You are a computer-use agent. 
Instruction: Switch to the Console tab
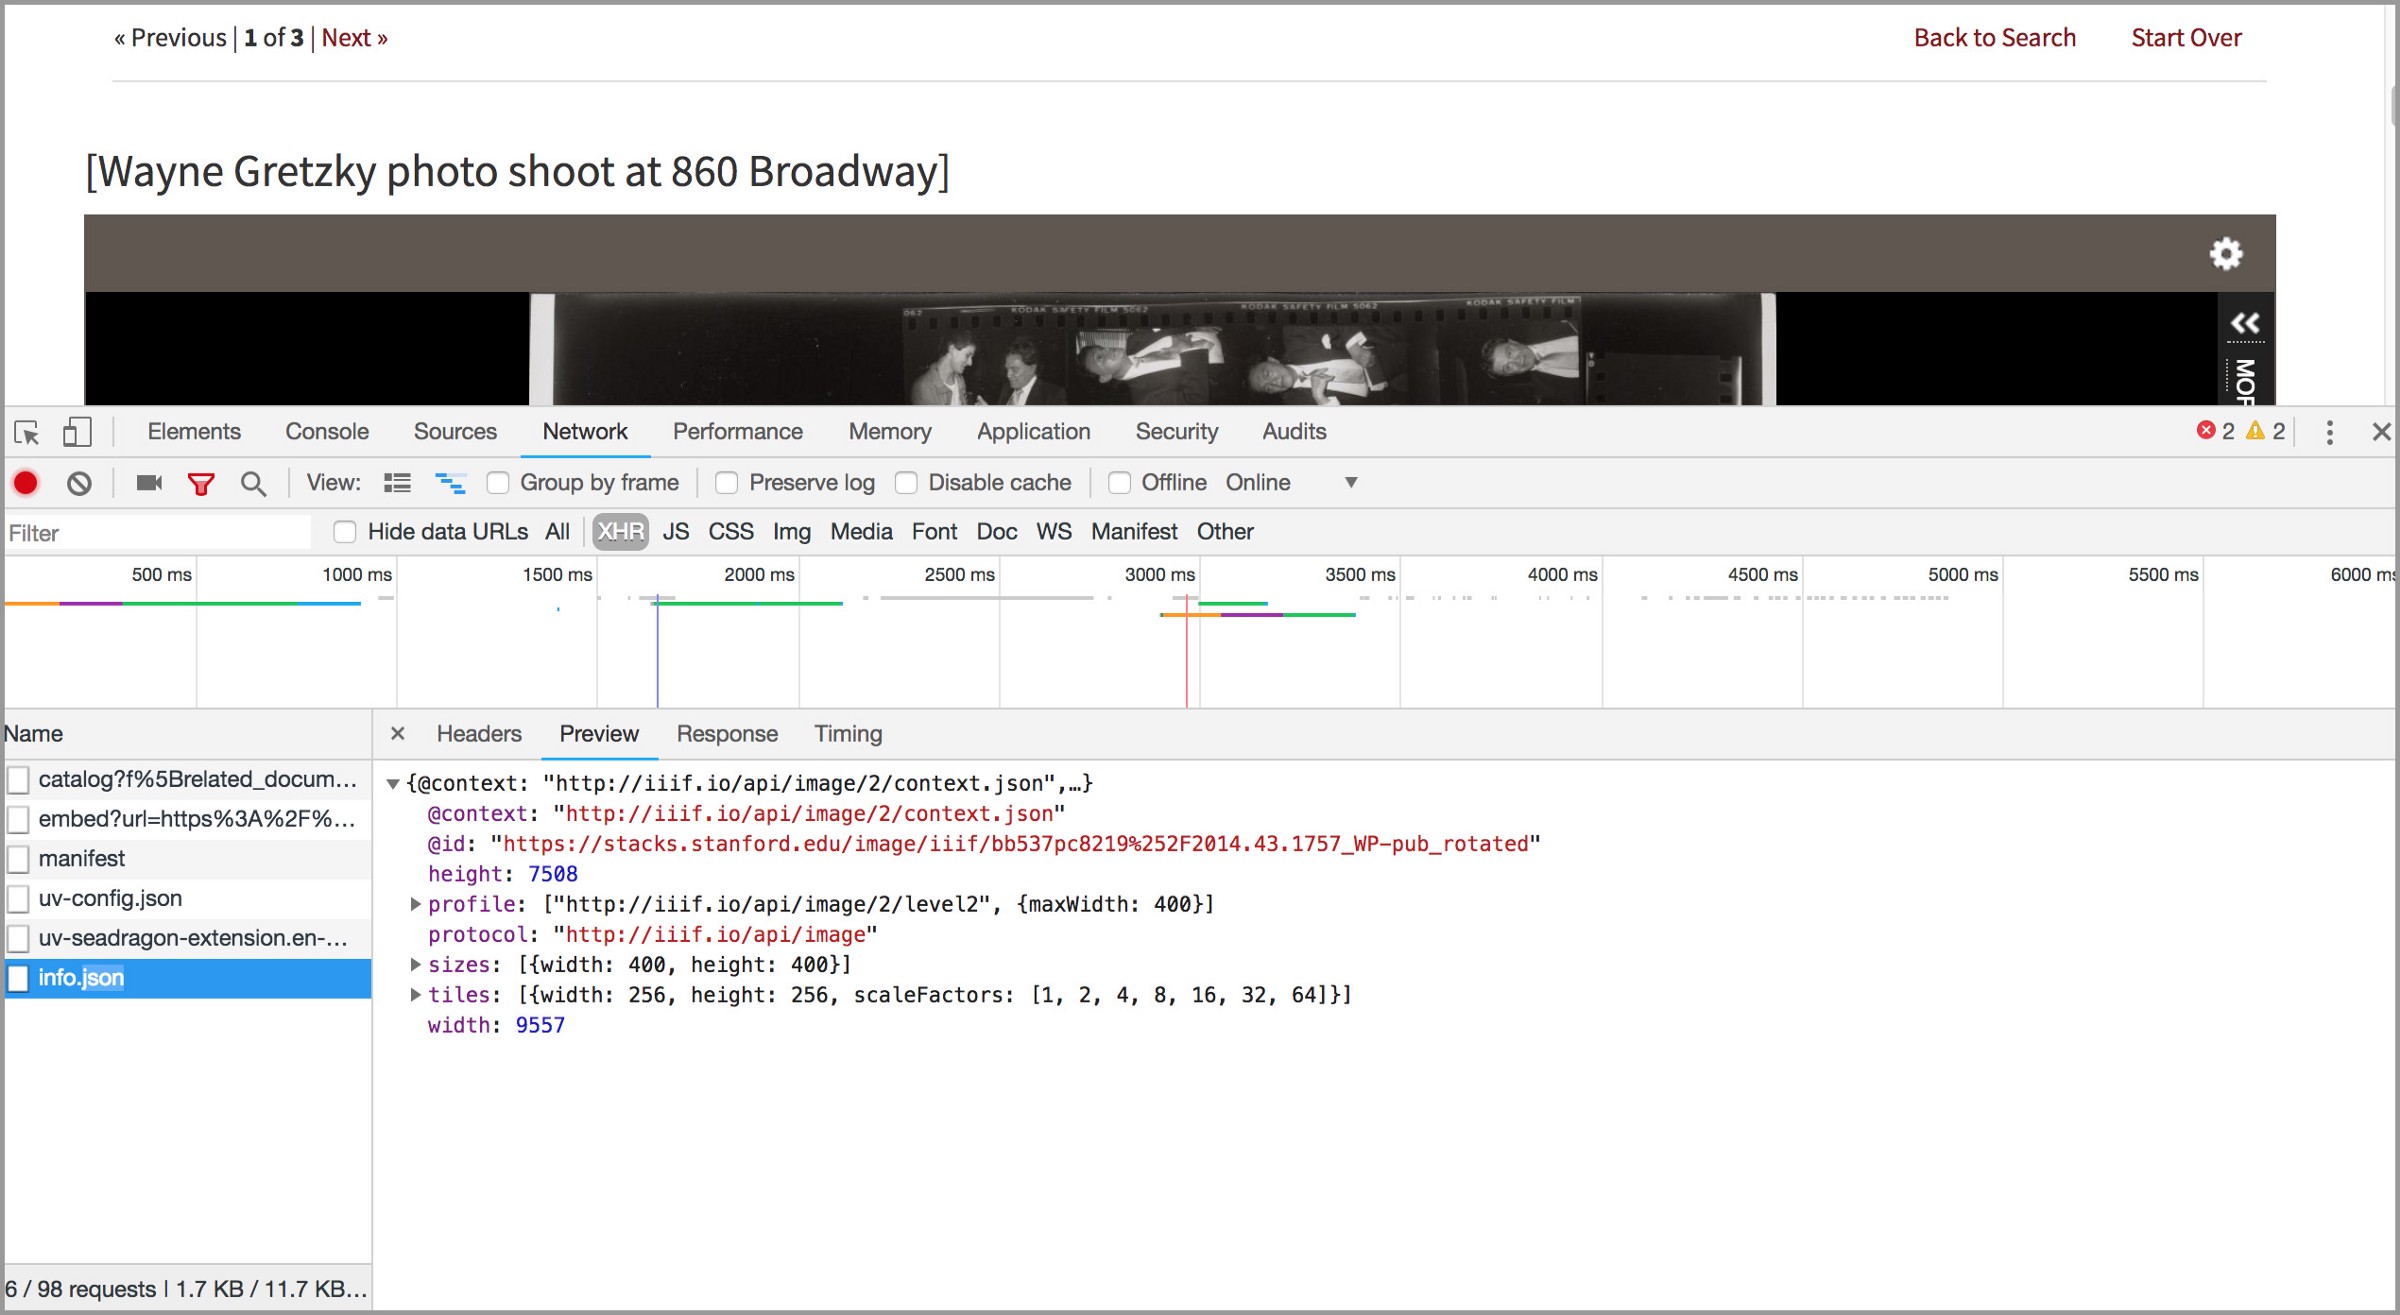click(x=326, y=432)
